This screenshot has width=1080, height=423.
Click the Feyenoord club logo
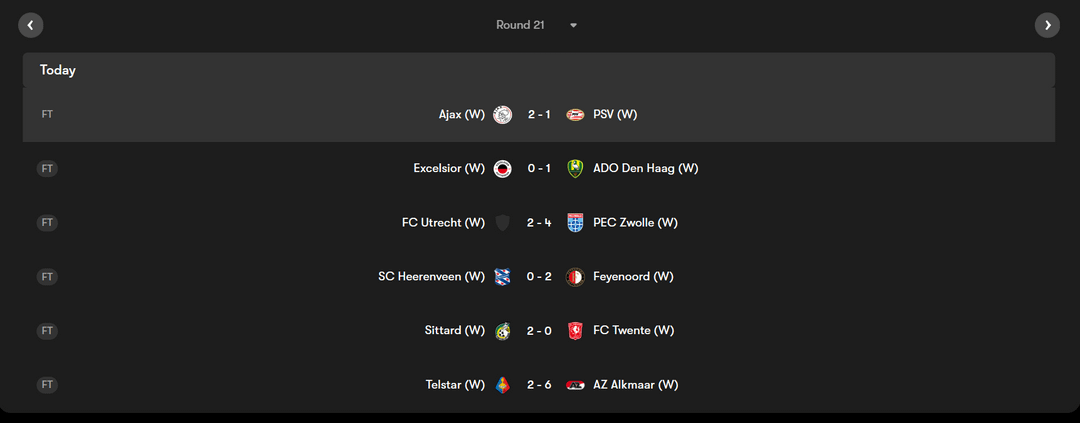tap(575, 276)
